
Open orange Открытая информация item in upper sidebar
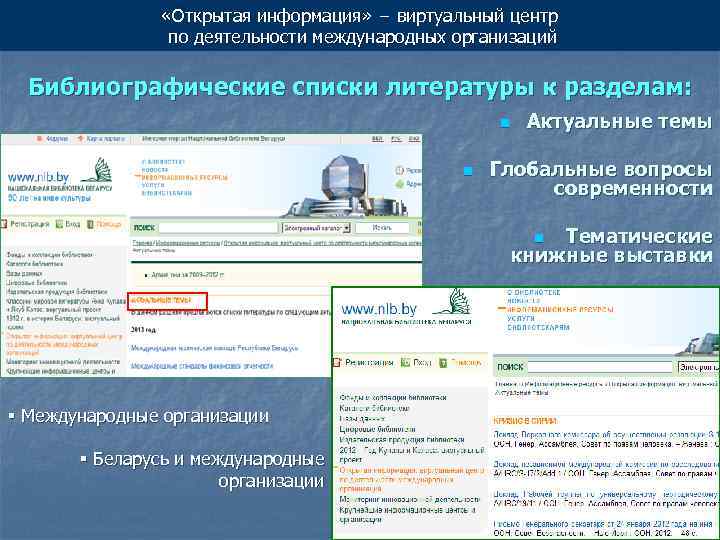64,344
